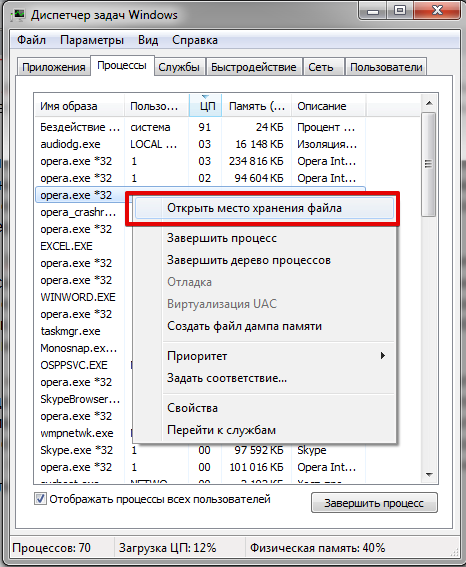
Task: Click the система user cell
Action: (150, 127)
